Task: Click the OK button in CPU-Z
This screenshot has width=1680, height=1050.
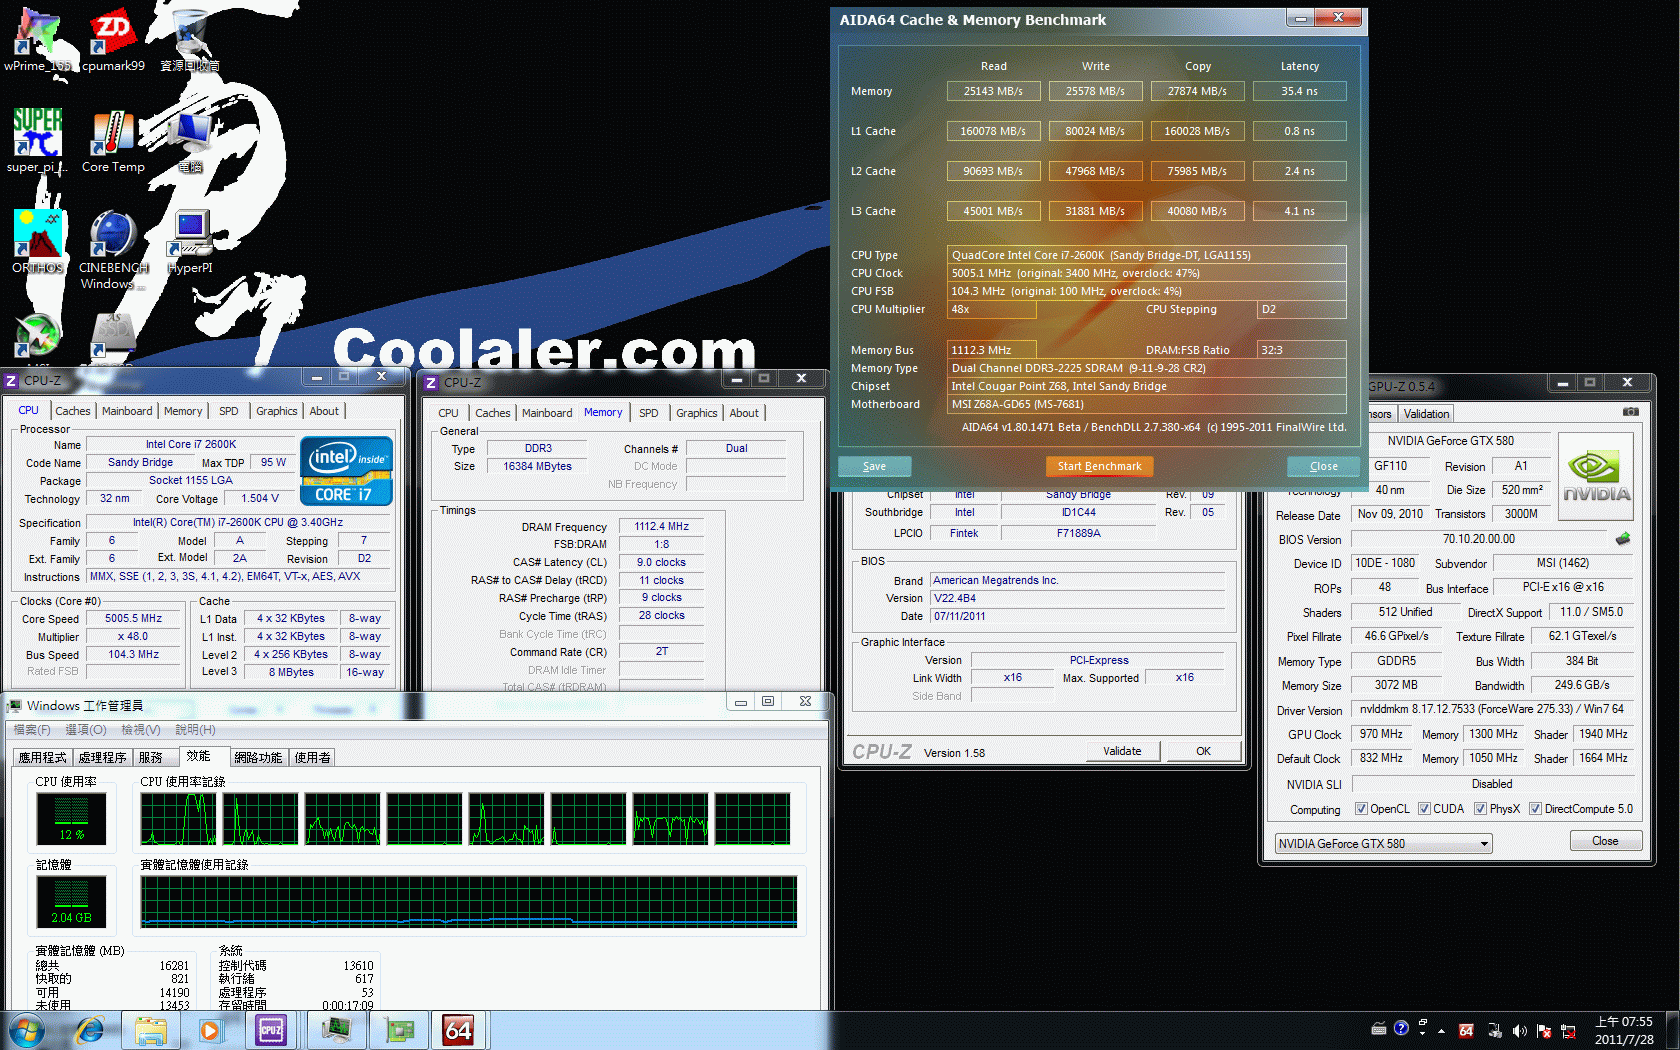Action: [1203, 751]
